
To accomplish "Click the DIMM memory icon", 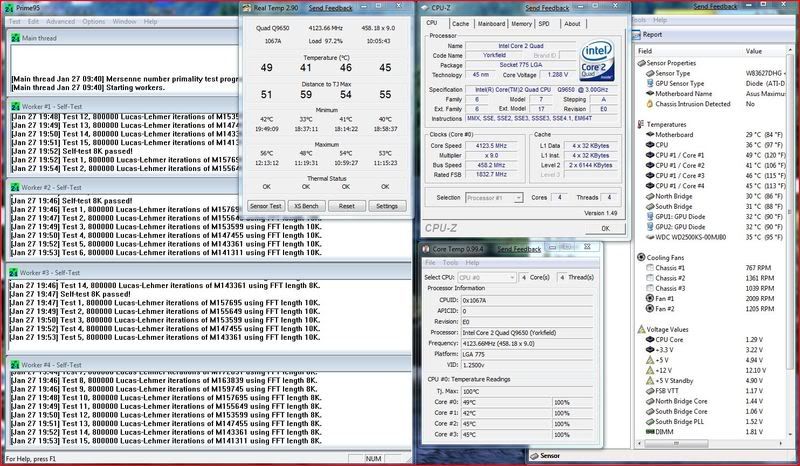I will 650,432.
